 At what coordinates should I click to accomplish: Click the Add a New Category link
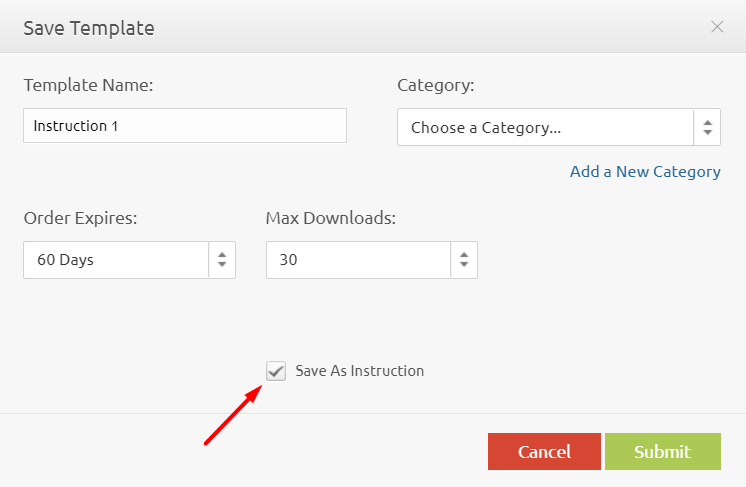coord(645,172)
